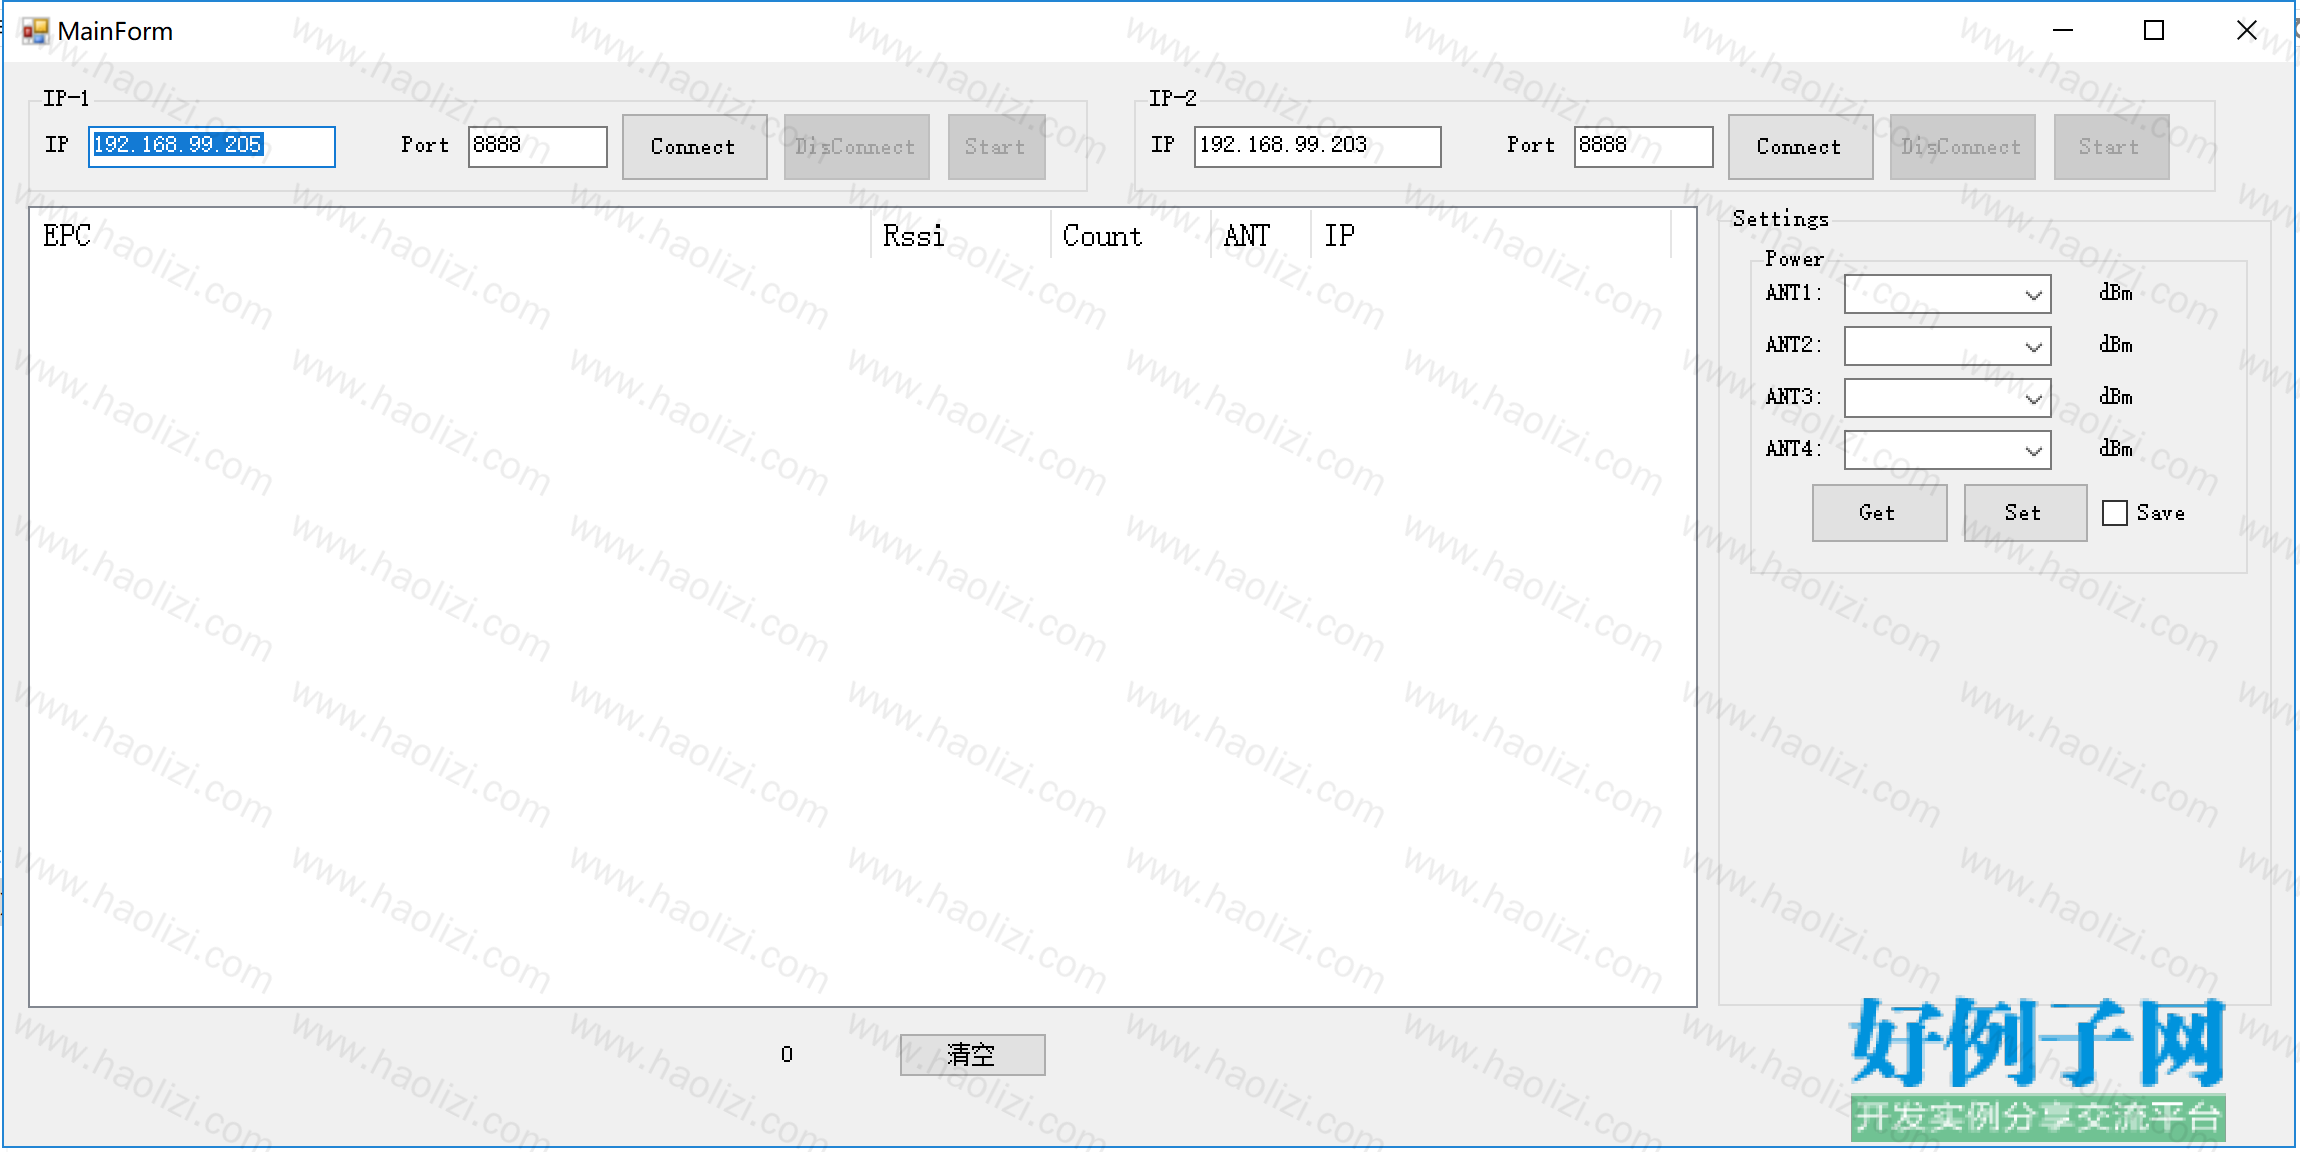Click the ANT1 power label
The width and height of the screenshot is (2300, 1152).
1793,293
